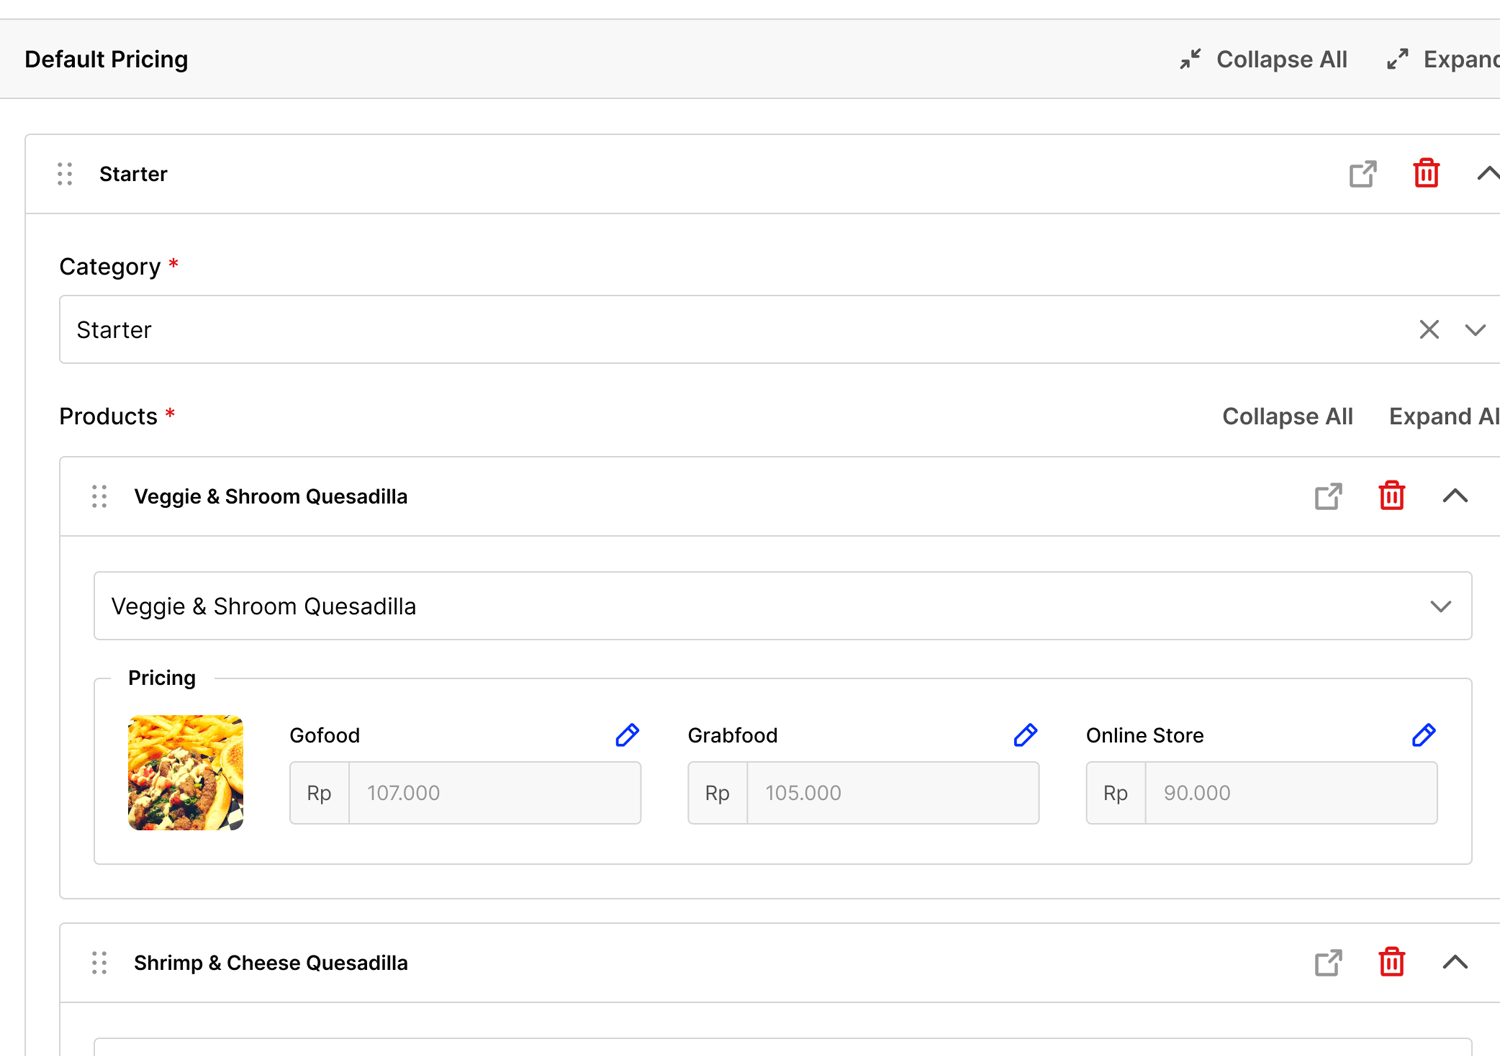1500x1056 pixels.
Task: Click the Gofood price input field
Action: pyautogui.click(x=494, y=793)
